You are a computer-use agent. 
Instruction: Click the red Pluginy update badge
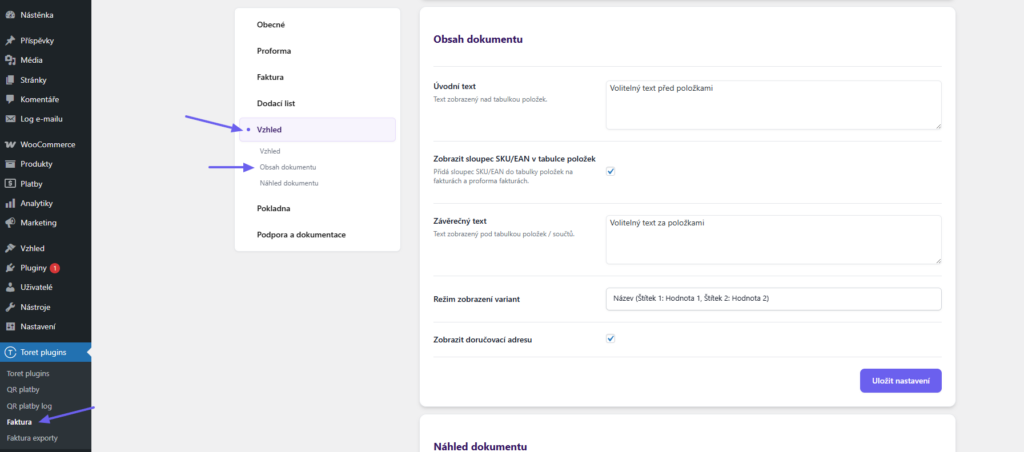coord(55,268)
